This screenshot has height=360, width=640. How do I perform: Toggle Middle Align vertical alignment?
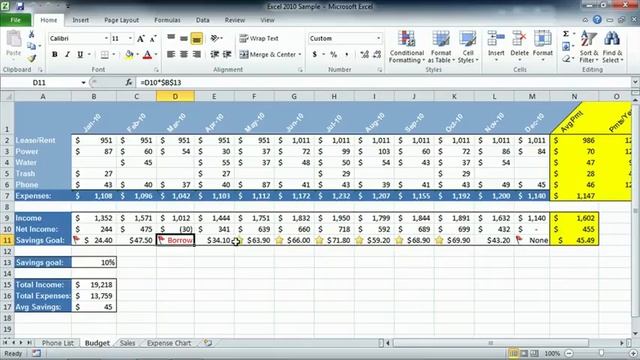click(x=184, y=38)
